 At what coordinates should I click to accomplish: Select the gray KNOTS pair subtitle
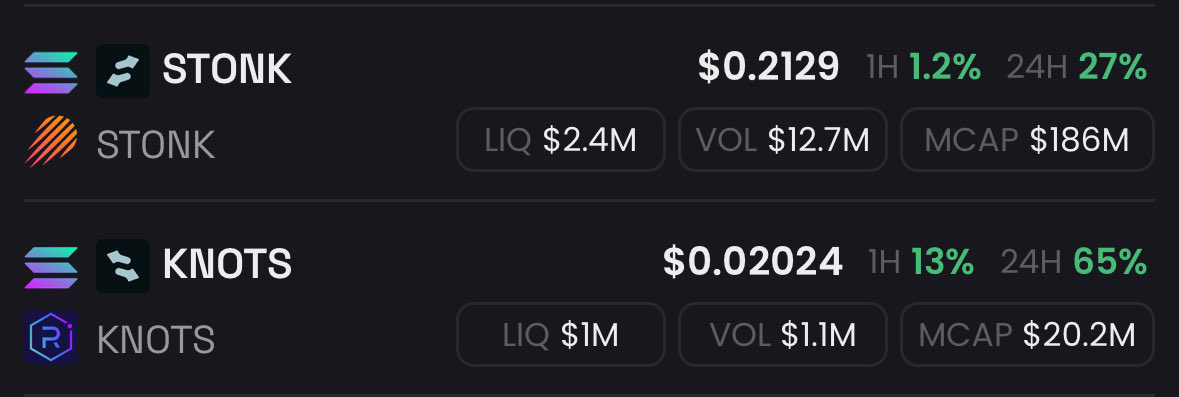156,339
